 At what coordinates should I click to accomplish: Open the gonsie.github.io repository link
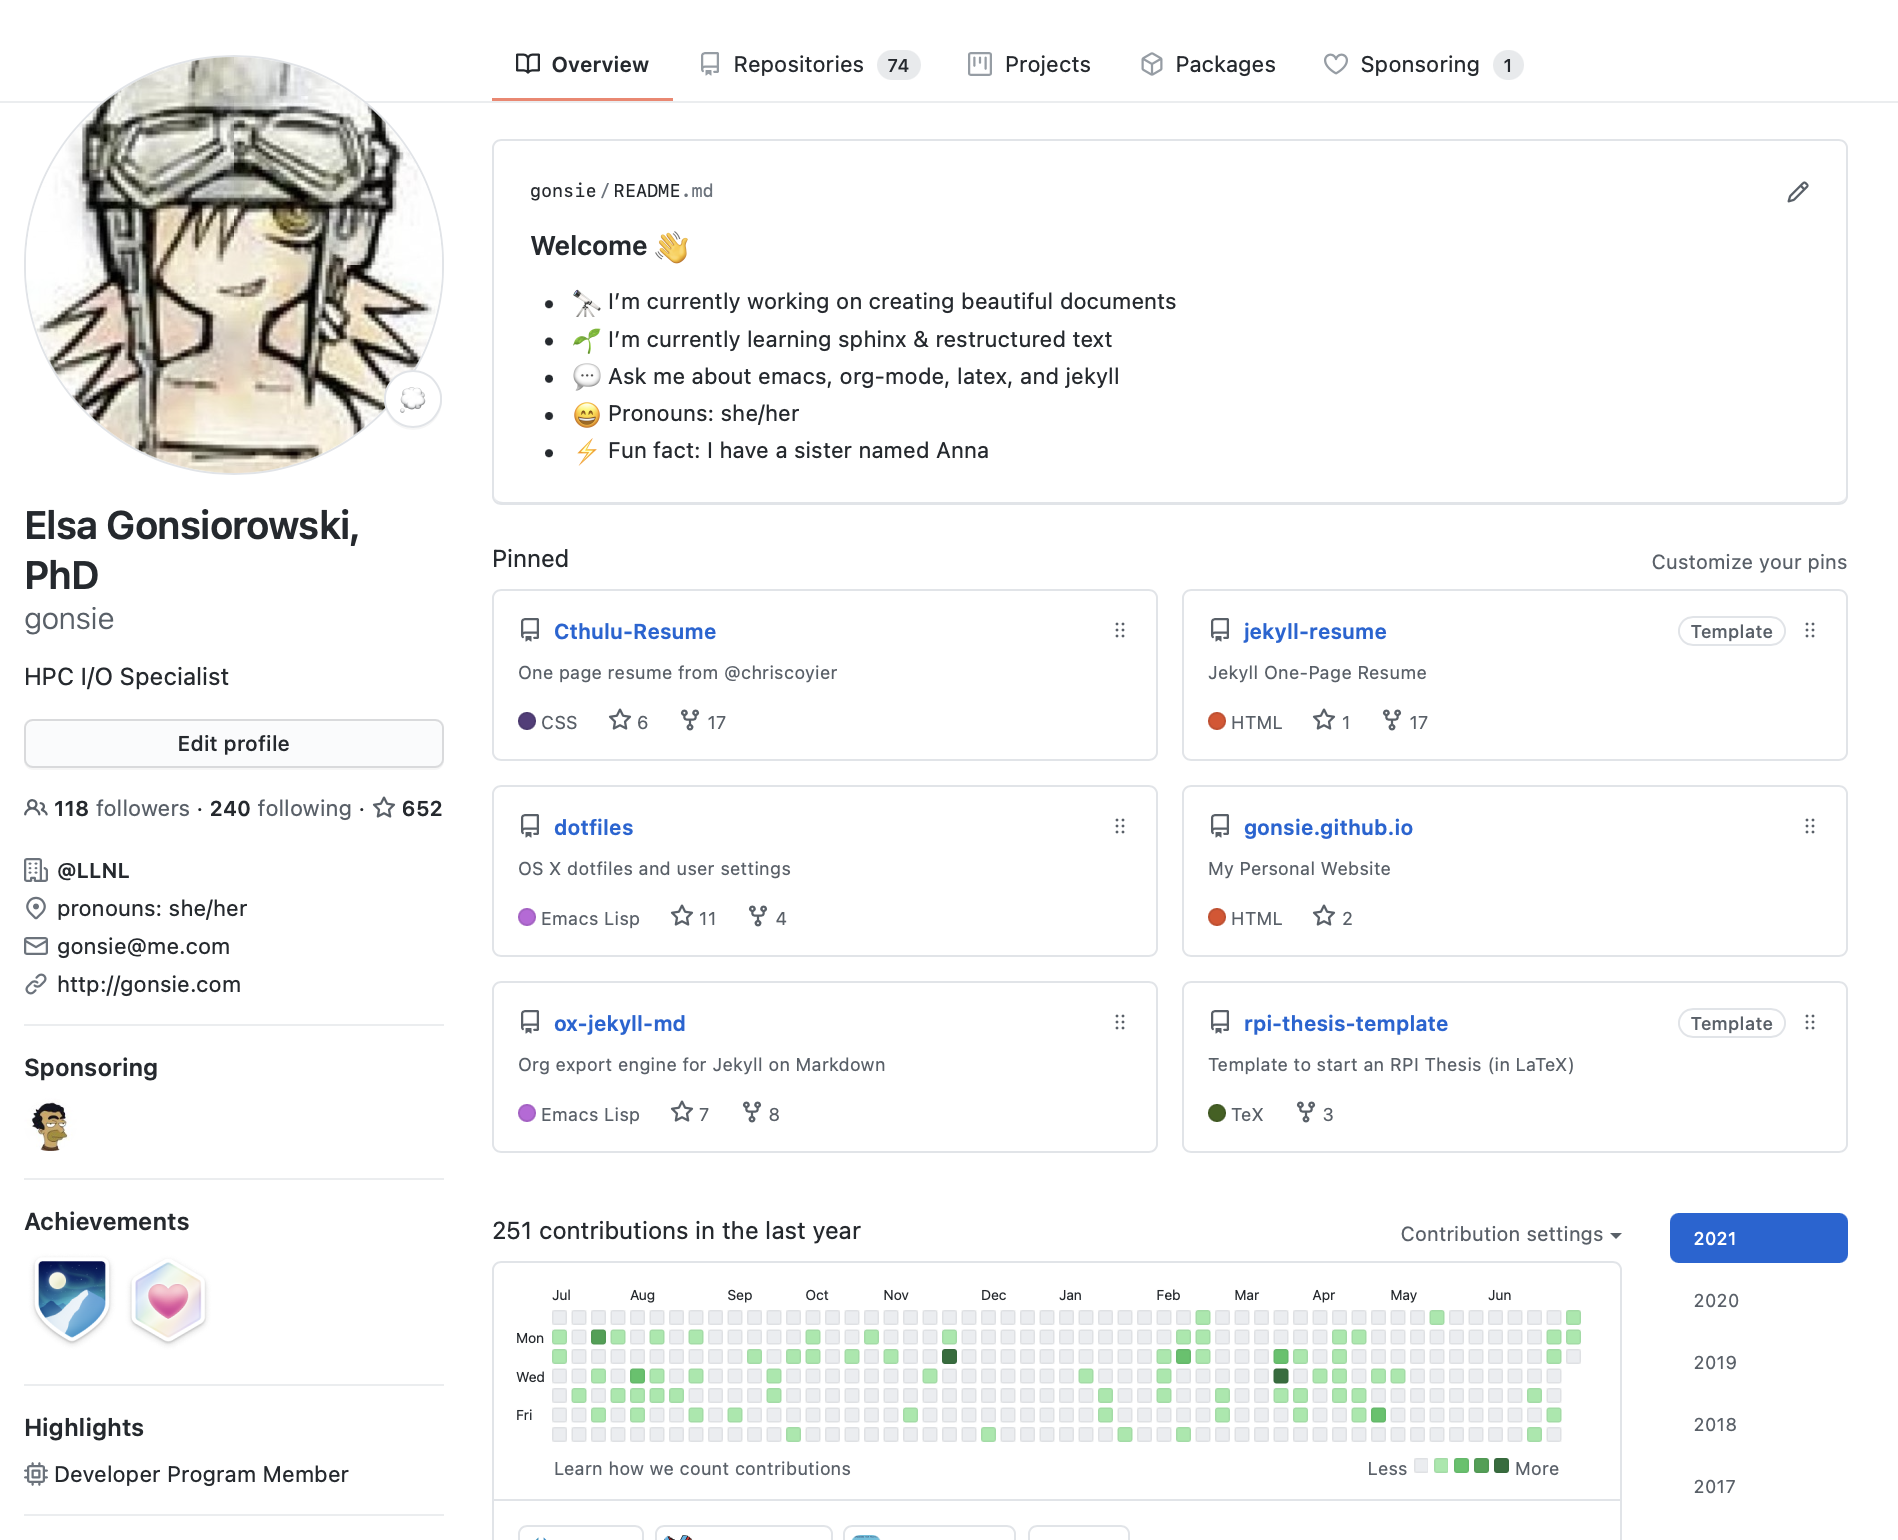1328,827
